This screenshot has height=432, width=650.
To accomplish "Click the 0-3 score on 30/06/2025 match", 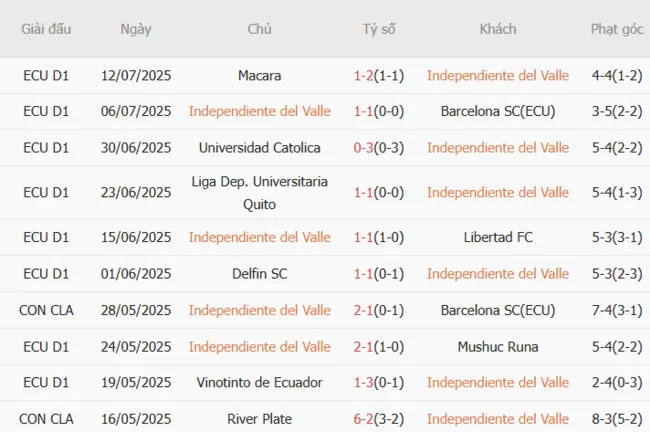I will [365, 148].
